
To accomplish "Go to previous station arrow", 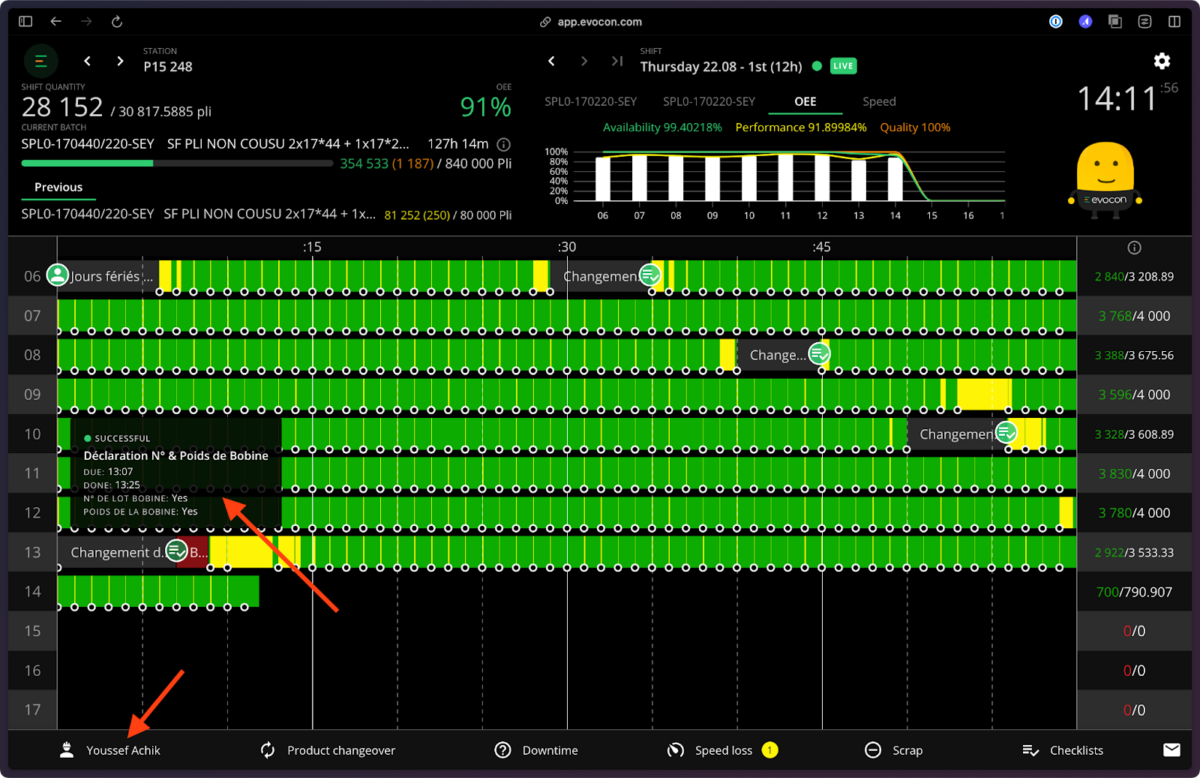I will [88, 62].
